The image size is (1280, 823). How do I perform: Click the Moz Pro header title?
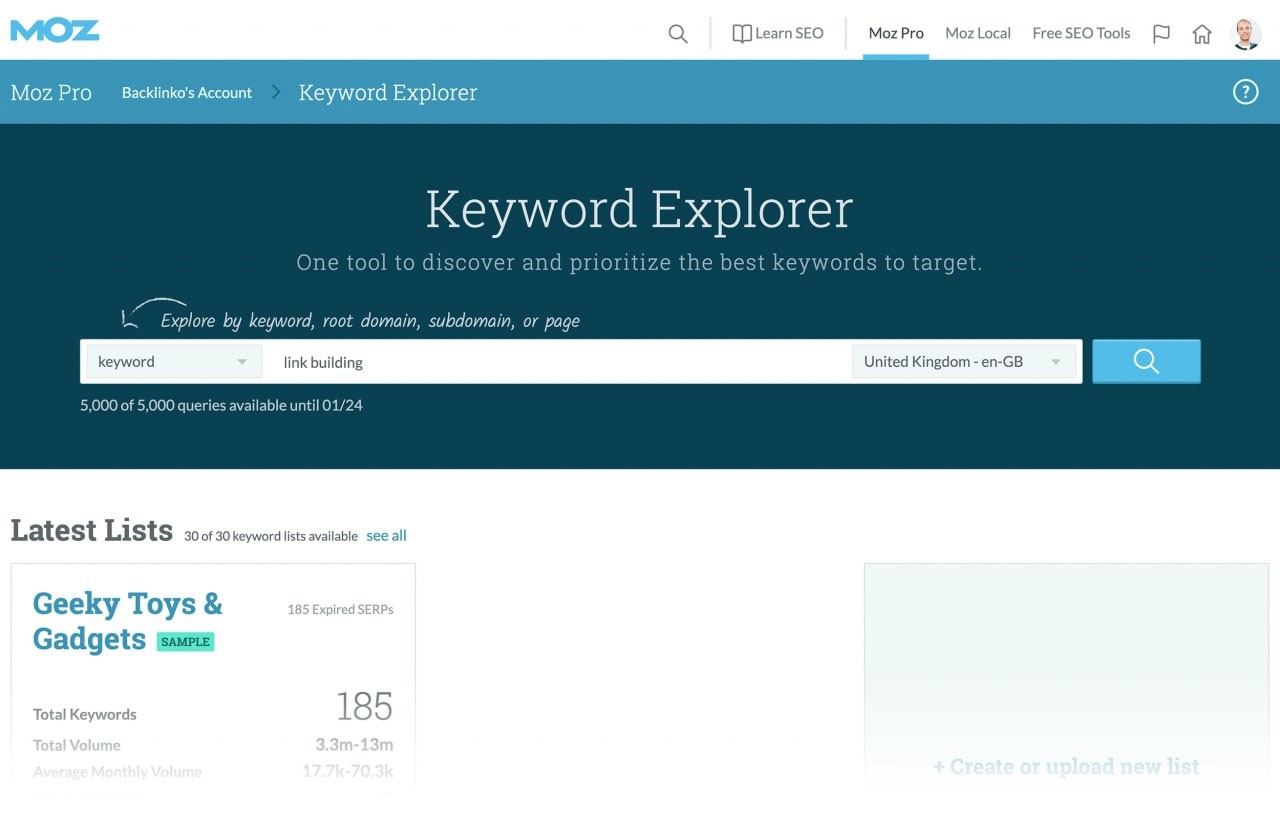[51, 93]
